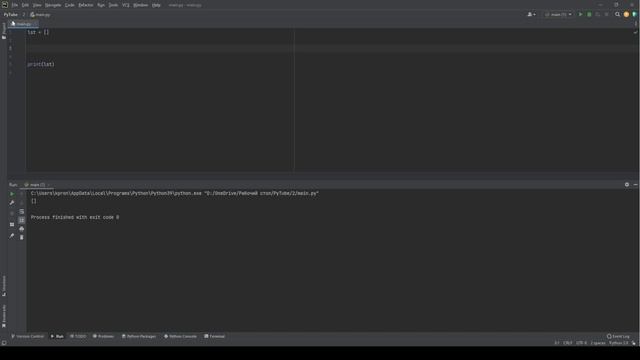
Task: Open the Edit menu
Action: click(25, 5)
